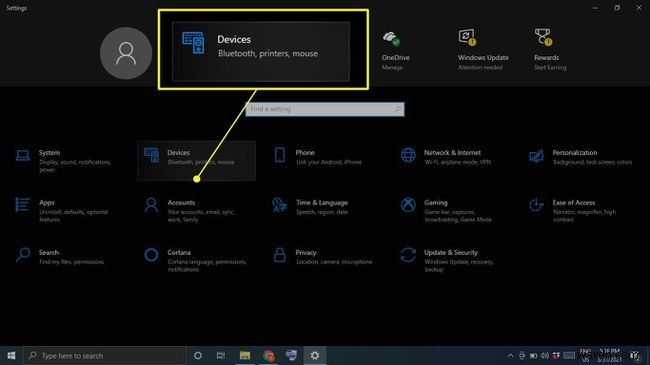Click 'Speech, region, date' text
The height and width of the screenshot is (365, 650).
(x=322, y=212)
